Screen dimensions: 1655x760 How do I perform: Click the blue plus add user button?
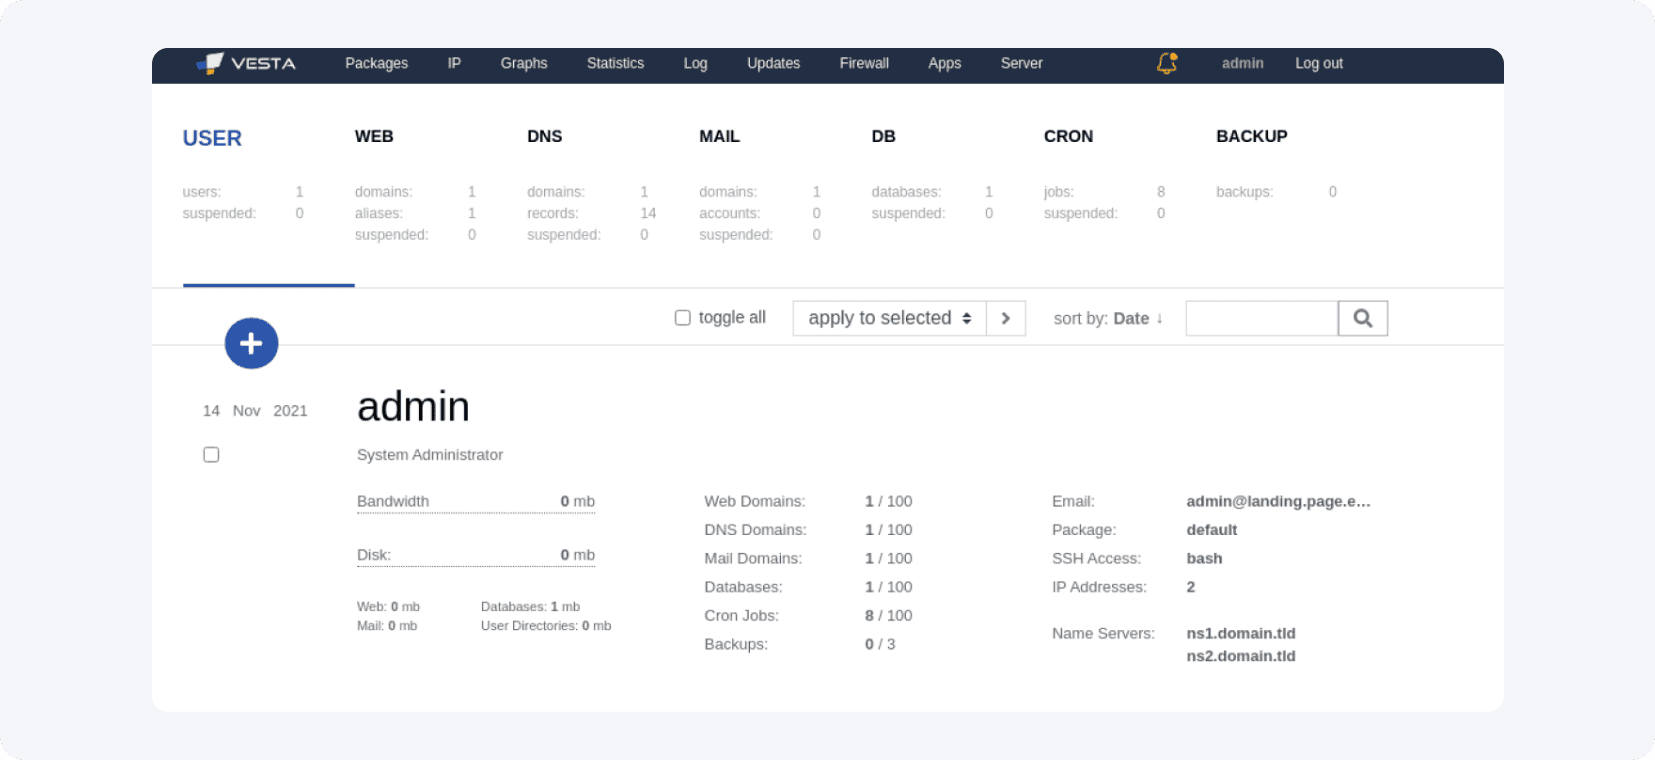(251, 343)
